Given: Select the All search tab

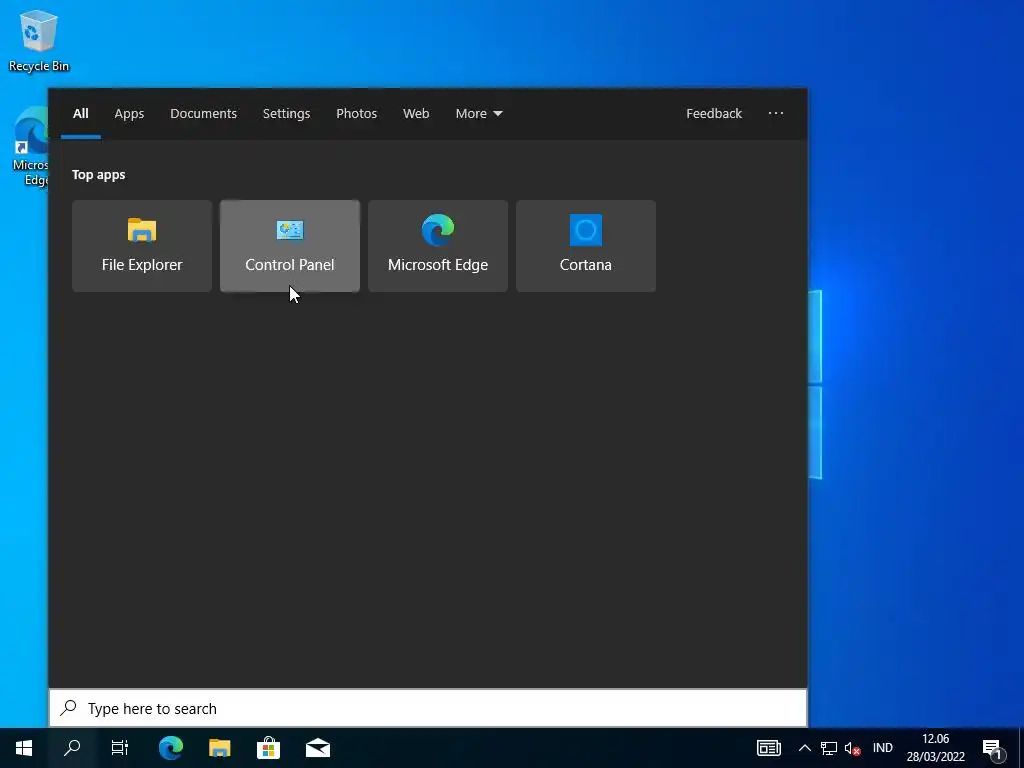Looking at the screenshot, I should tap(80, 114).
